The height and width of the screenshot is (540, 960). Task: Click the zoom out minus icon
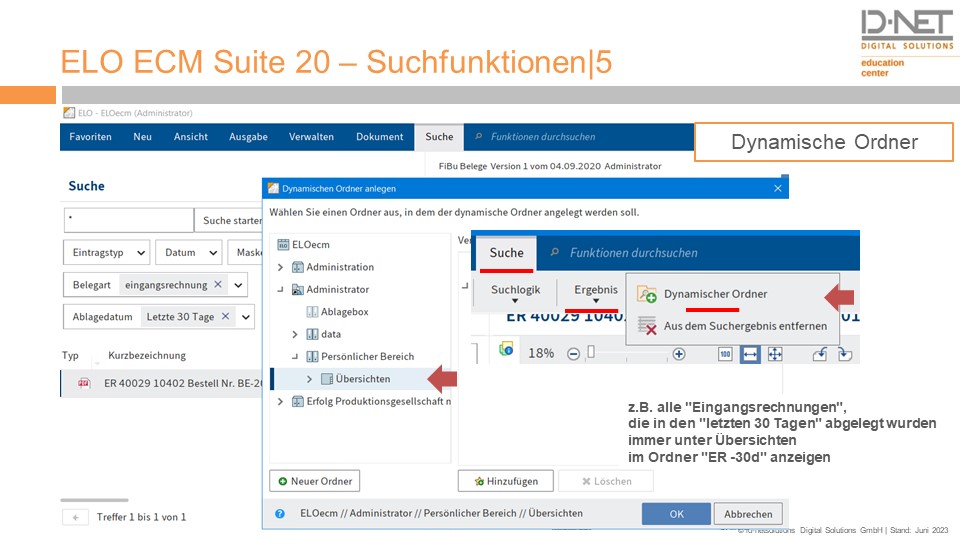pos(573,354)
